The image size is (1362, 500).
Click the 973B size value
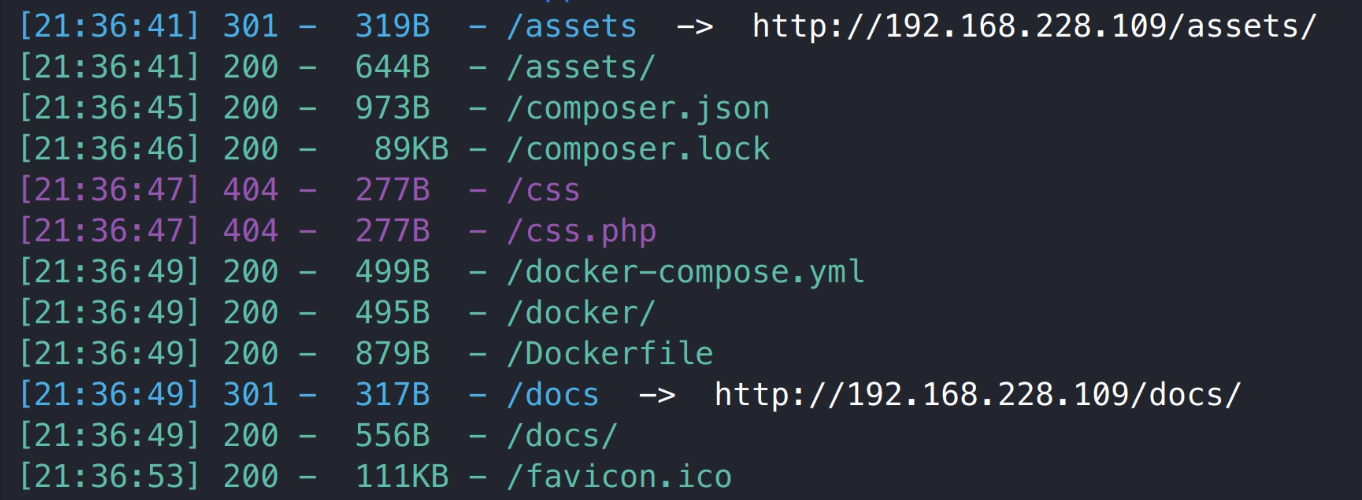coord(392,108)
